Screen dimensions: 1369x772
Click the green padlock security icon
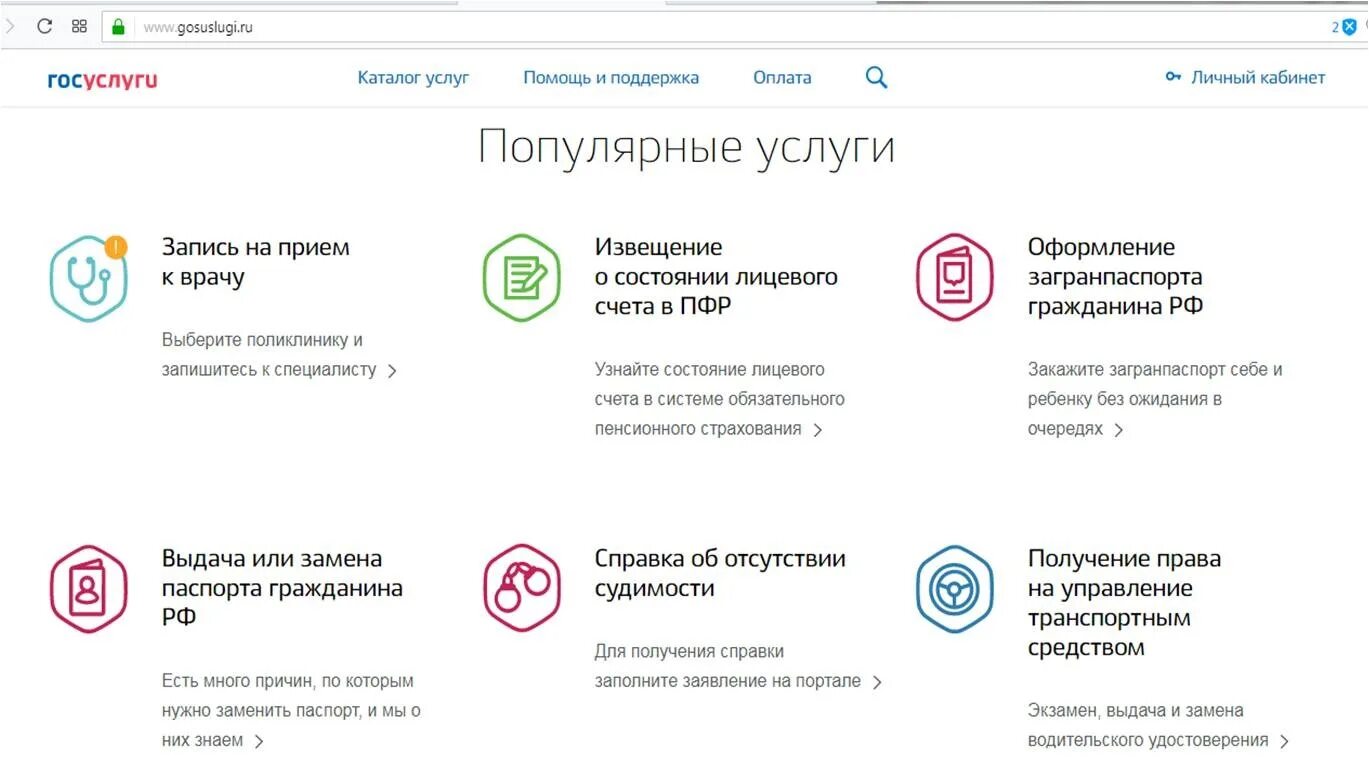click(x=118, y=27)
